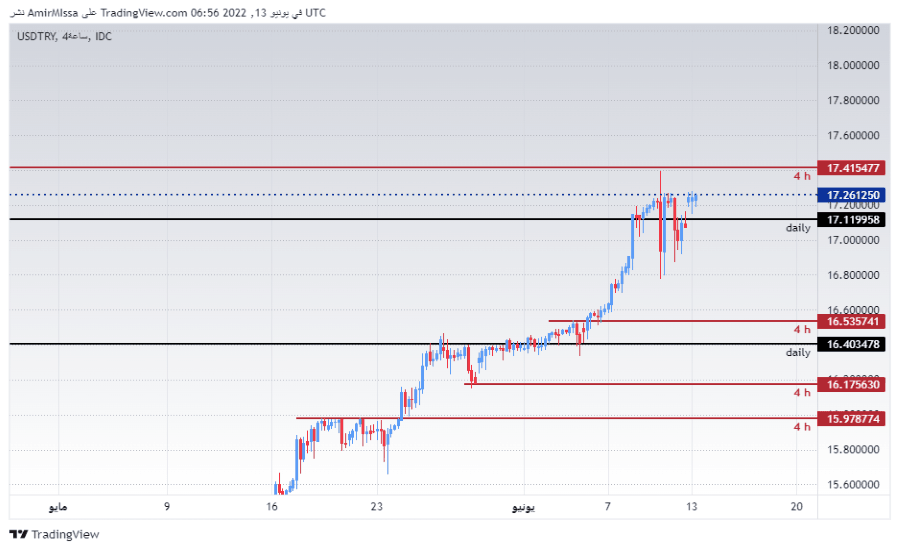This screenshot has height=550, width=900.
Task: Click the date 7 on the time axis
Action: point(607,506)
